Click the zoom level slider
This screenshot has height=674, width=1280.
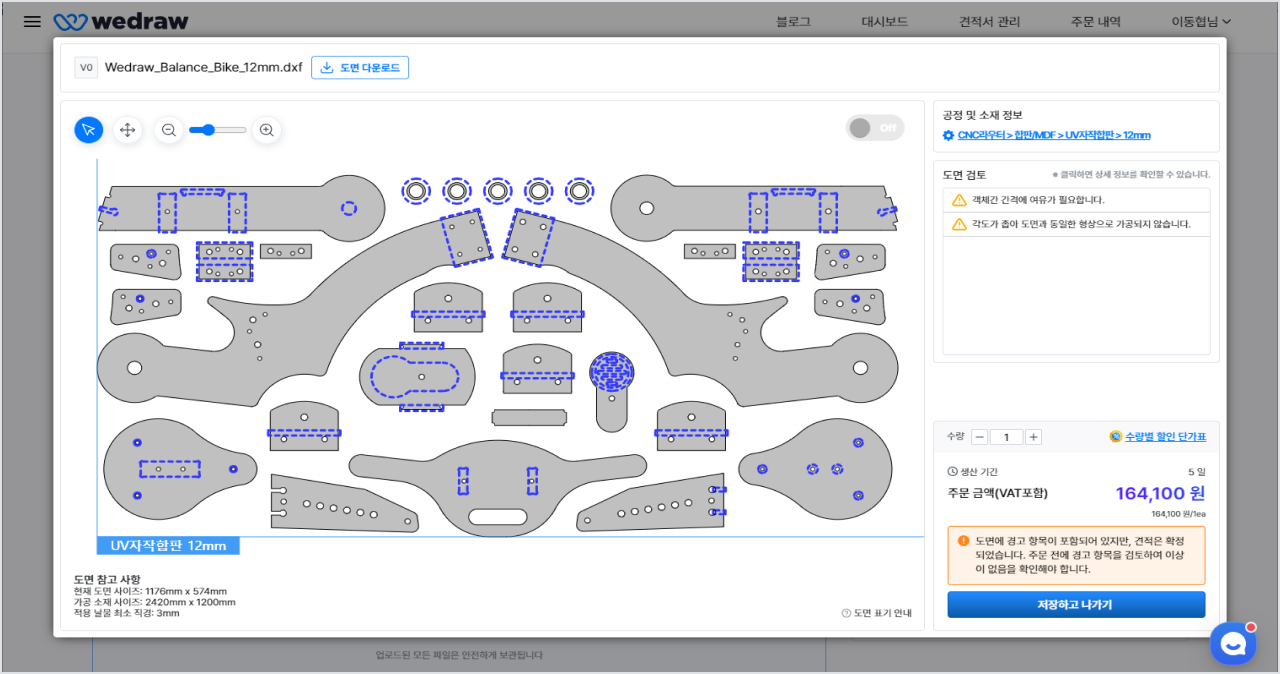click(218, 130)
